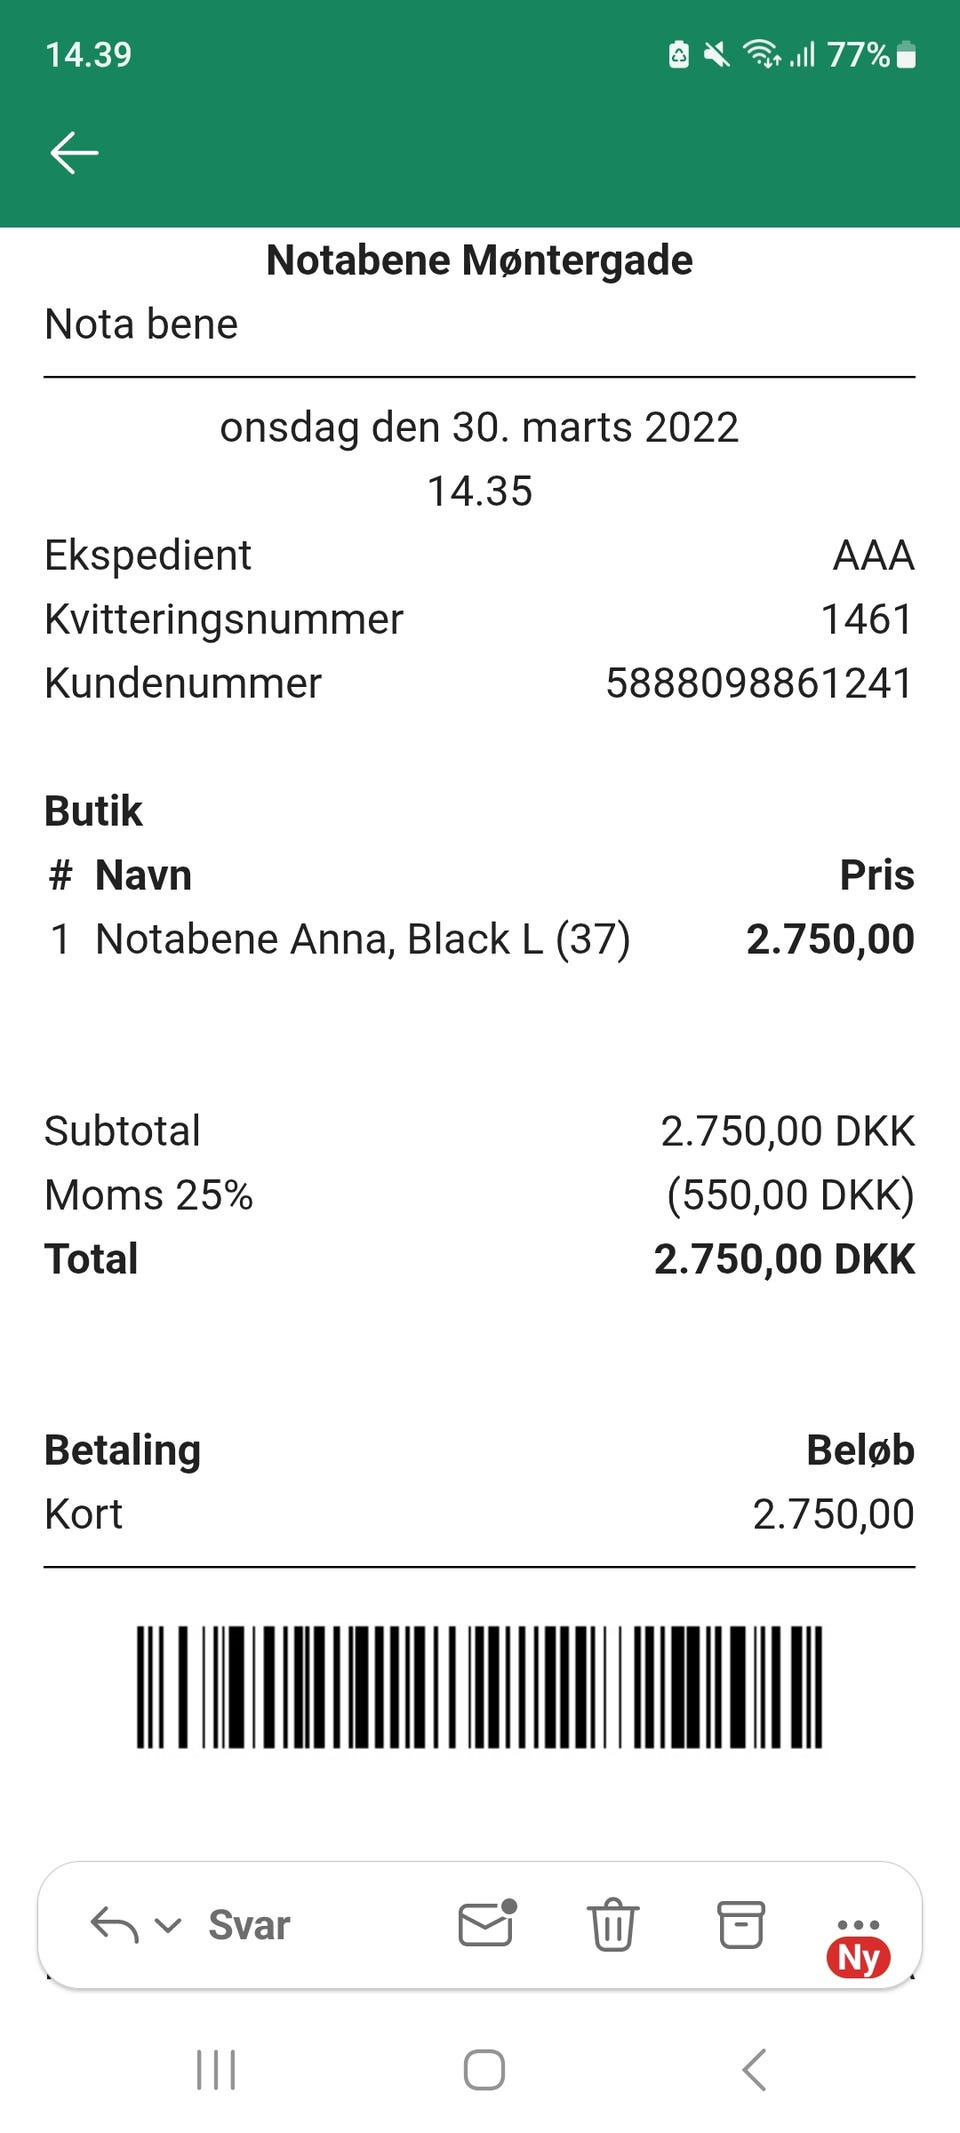Viewport: 960px width, 2133px height.
Task: Tap the date onsdag den 30. marts 2022
Action: pyautogui.click(x=479, y=427)
